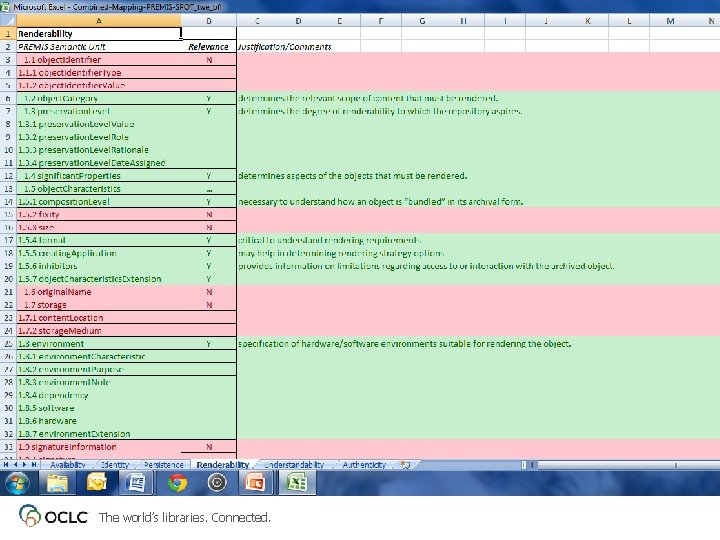Open the Availability sheet tab
The width and height of the screenshot is (720, 540).
tap(68, 465)
